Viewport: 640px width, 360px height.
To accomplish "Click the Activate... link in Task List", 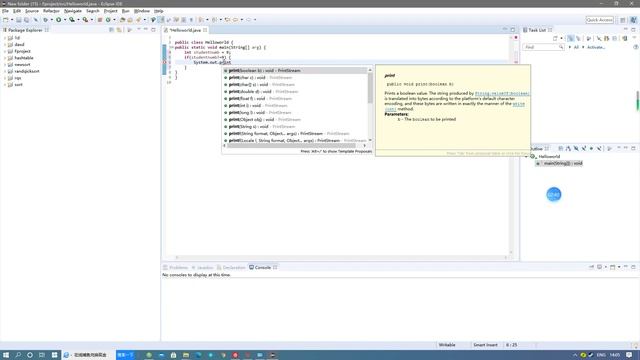I will tap(596, 47).
